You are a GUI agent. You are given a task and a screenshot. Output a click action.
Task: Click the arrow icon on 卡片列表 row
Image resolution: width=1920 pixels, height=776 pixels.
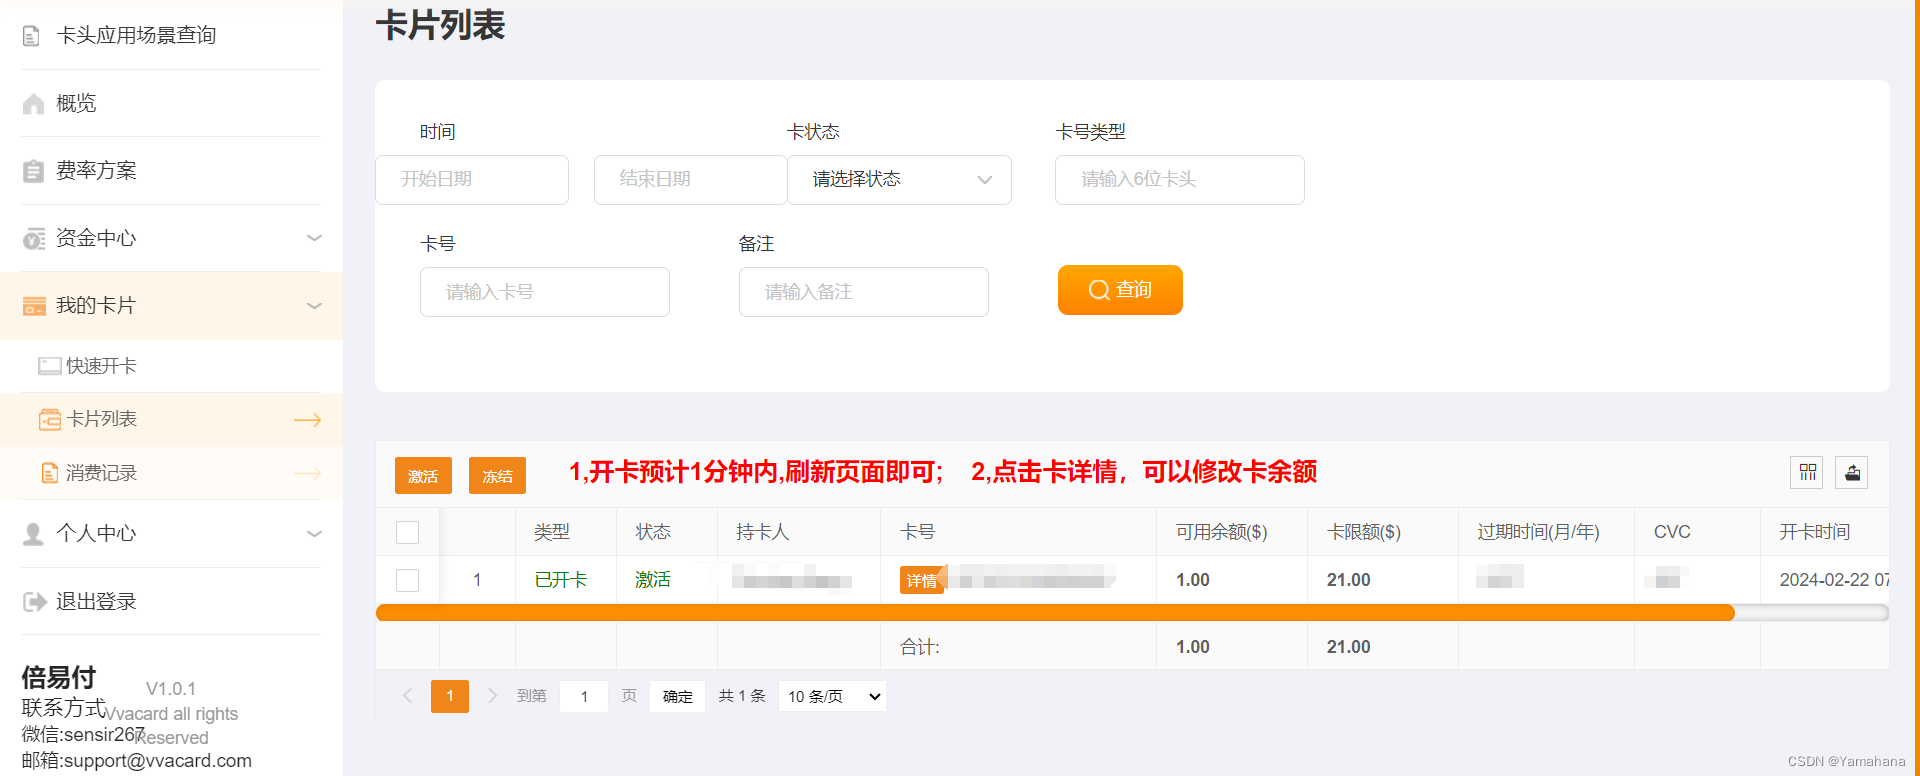click(x=307, y=420)
